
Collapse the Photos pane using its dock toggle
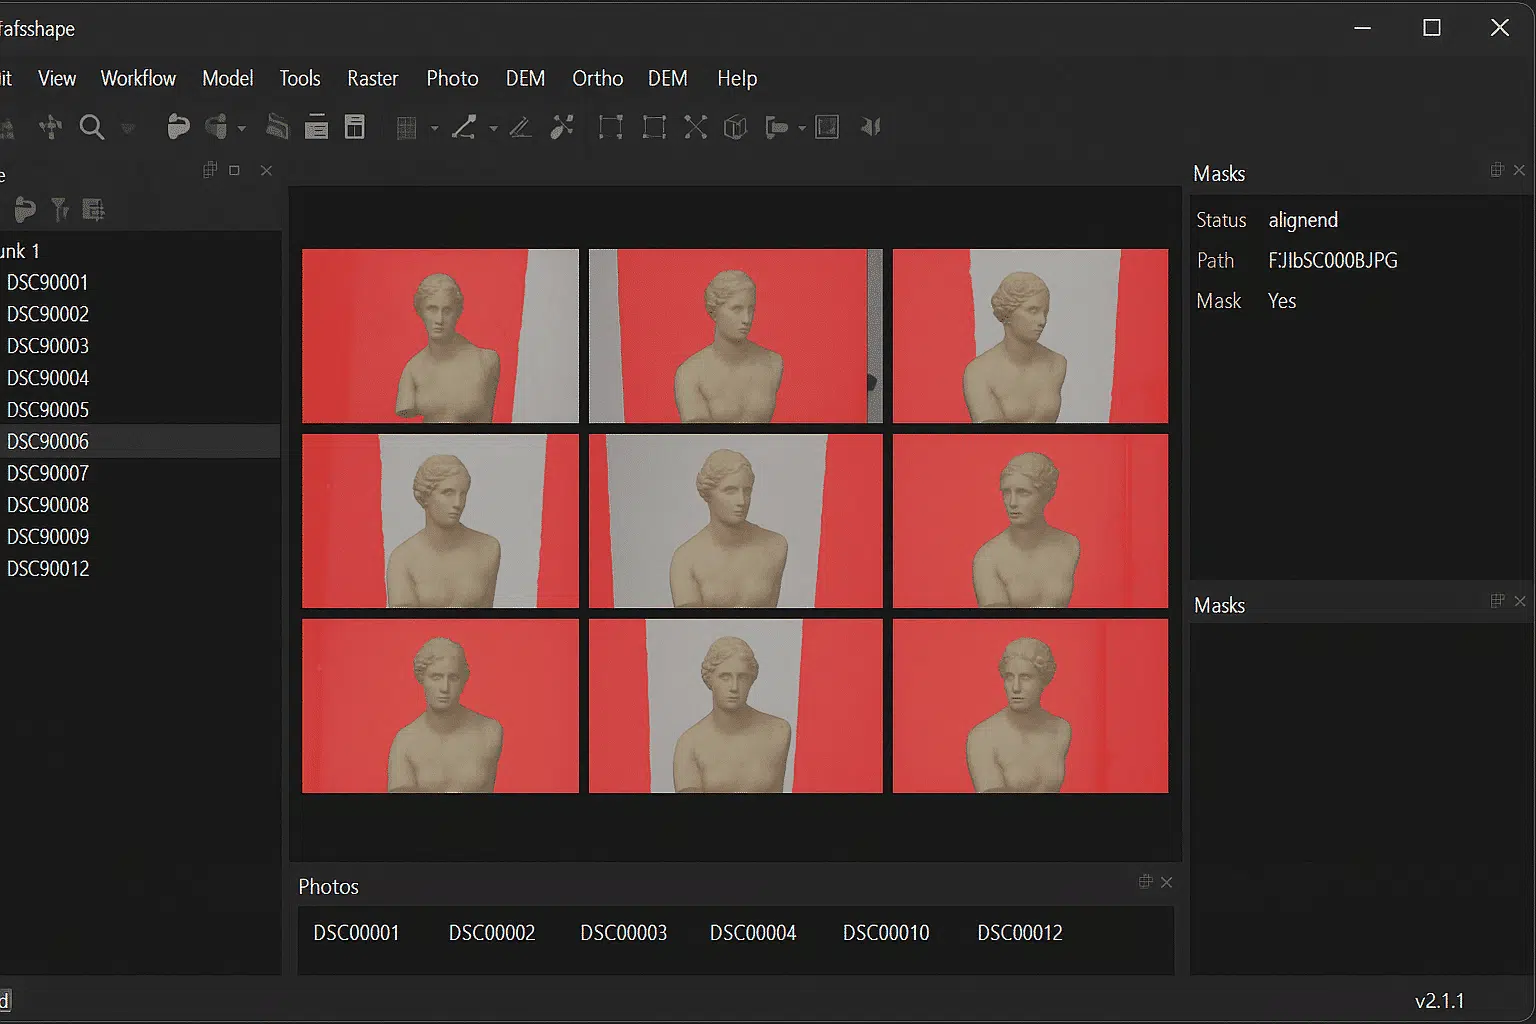pos(1145,882)
